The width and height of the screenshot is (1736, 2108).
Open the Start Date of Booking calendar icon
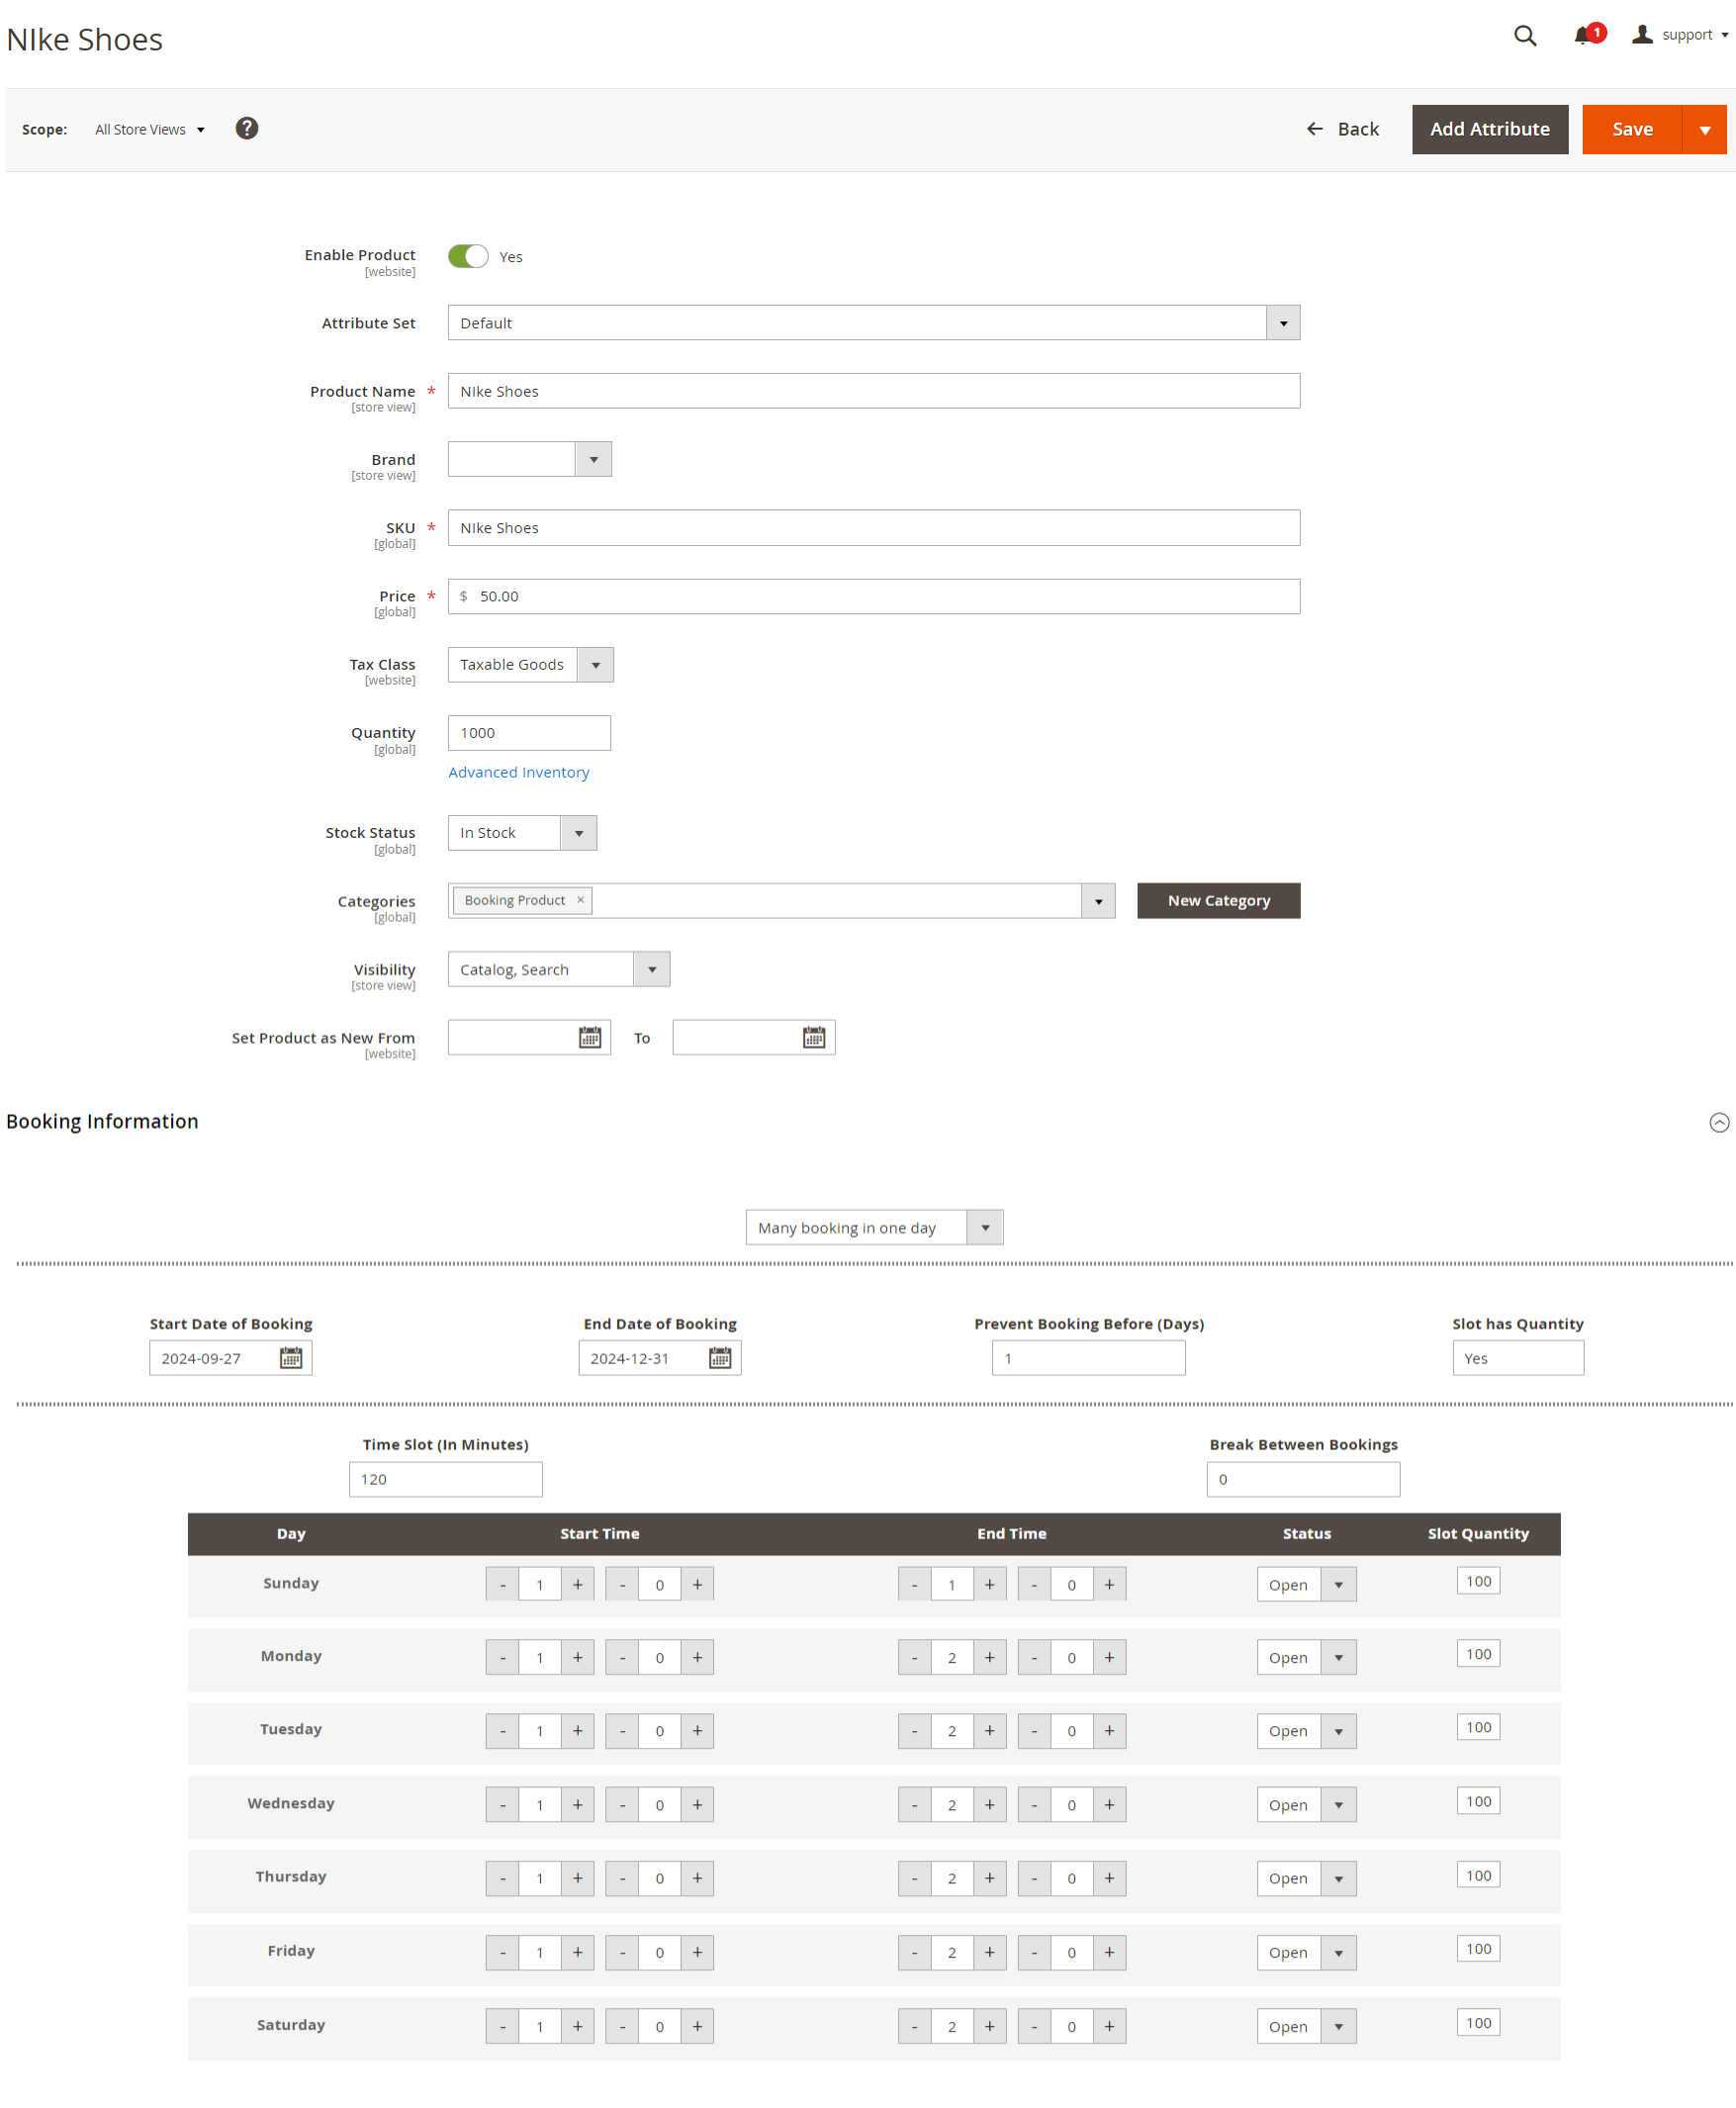tap(291, 1357)
